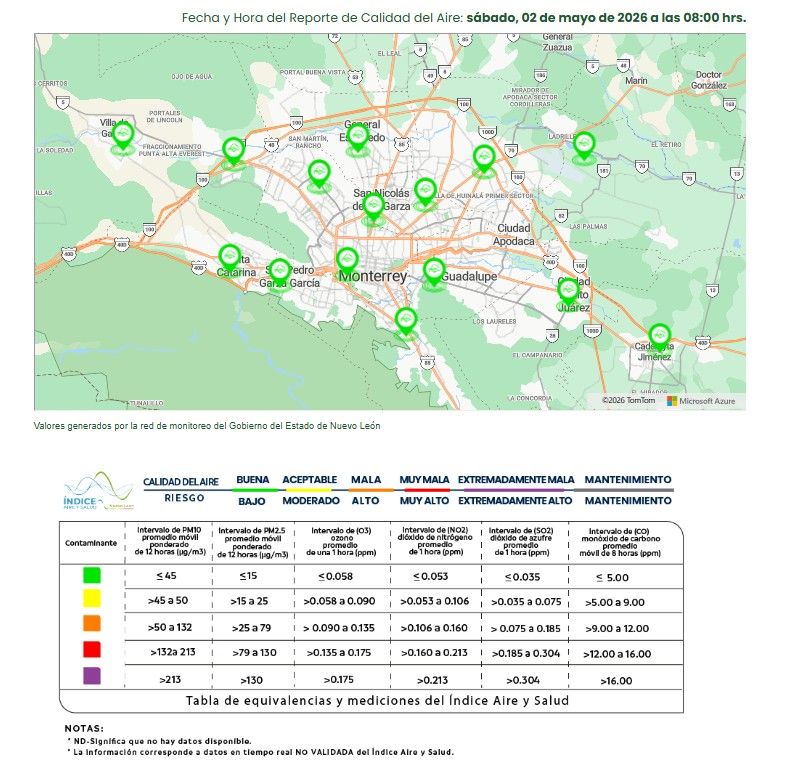The image size is (787, 767).
Task: Click the yellow color swatch in table
Action: coord(92,598)
